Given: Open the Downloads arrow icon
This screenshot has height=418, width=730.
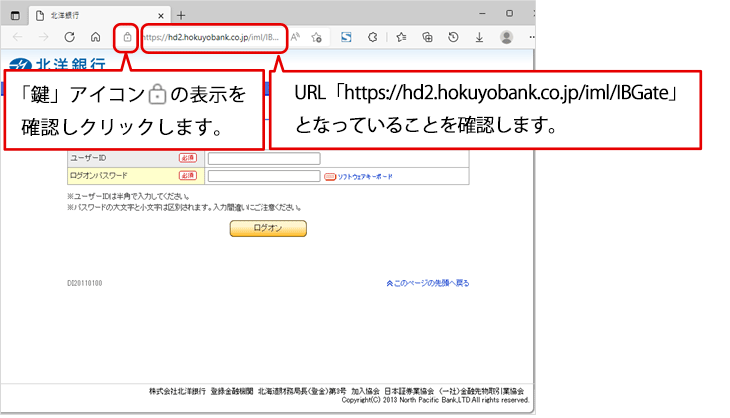Looking at the screenshot, I should coord(479,37).
